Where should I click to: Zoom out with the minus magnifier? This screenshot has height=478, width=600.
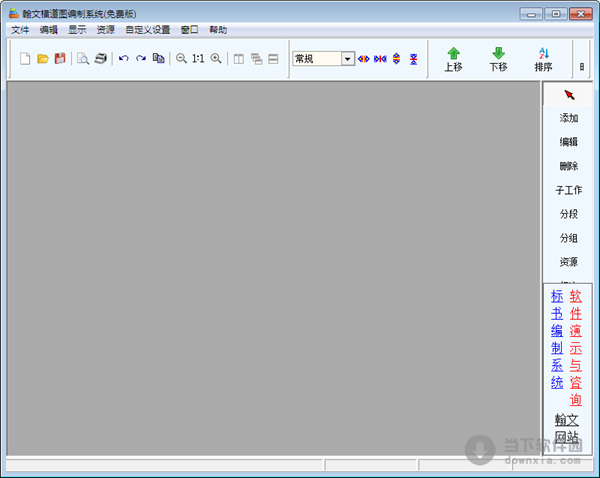click(181, 59)
